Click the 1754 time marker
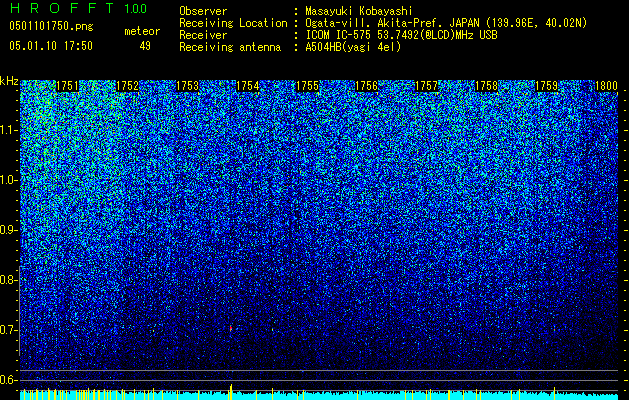The width and height of the screenshot is (629, 400). point(248,86)
